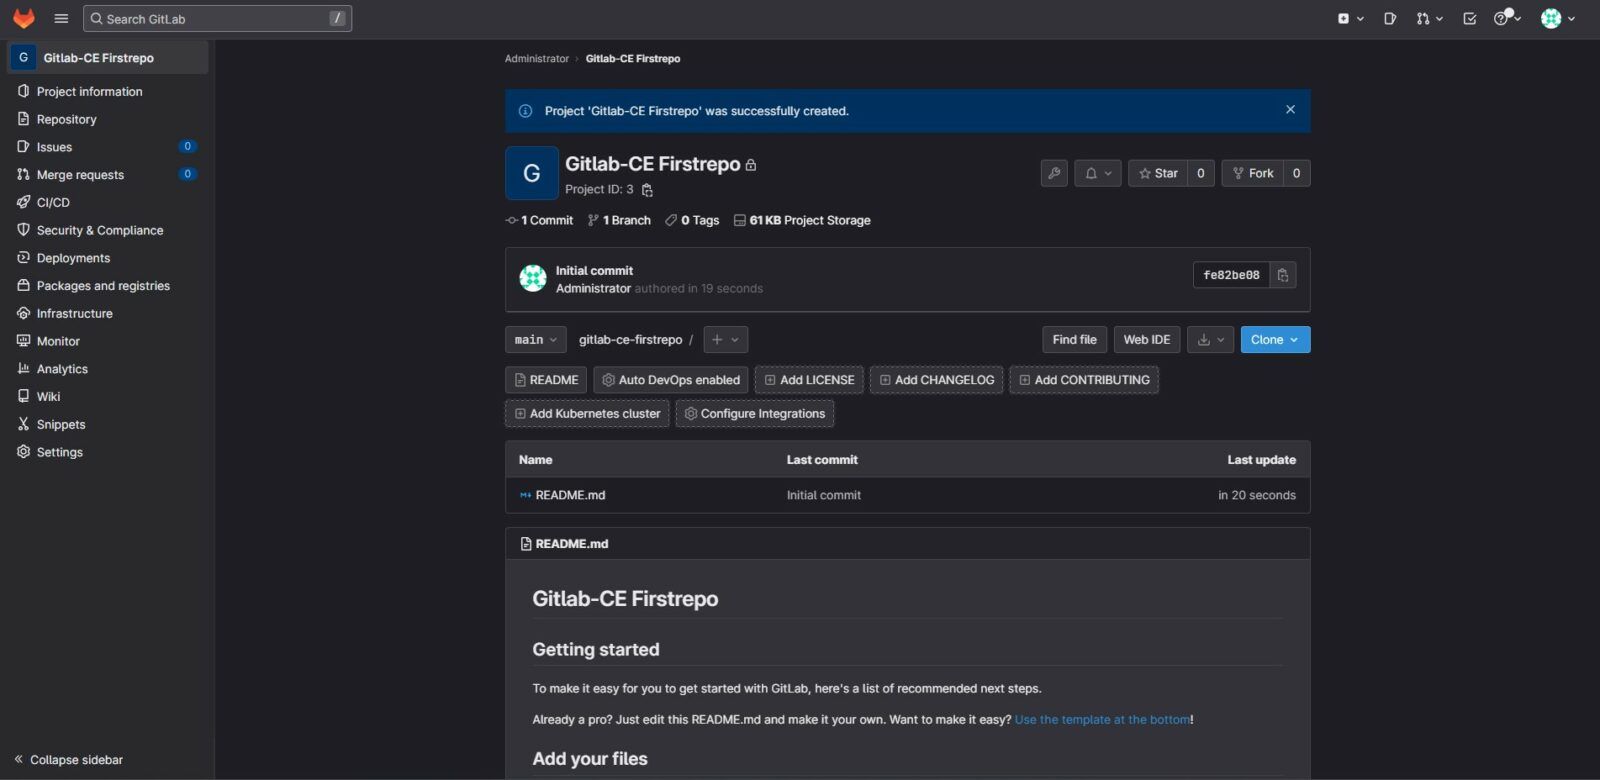
Task: Open merge requests dropdown in top bar
Action: tap(1429, 19)
